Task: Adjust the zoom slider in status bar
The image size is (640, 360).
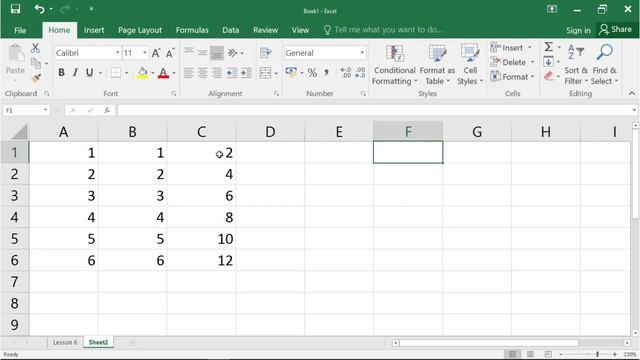Action: coord(597,354)
